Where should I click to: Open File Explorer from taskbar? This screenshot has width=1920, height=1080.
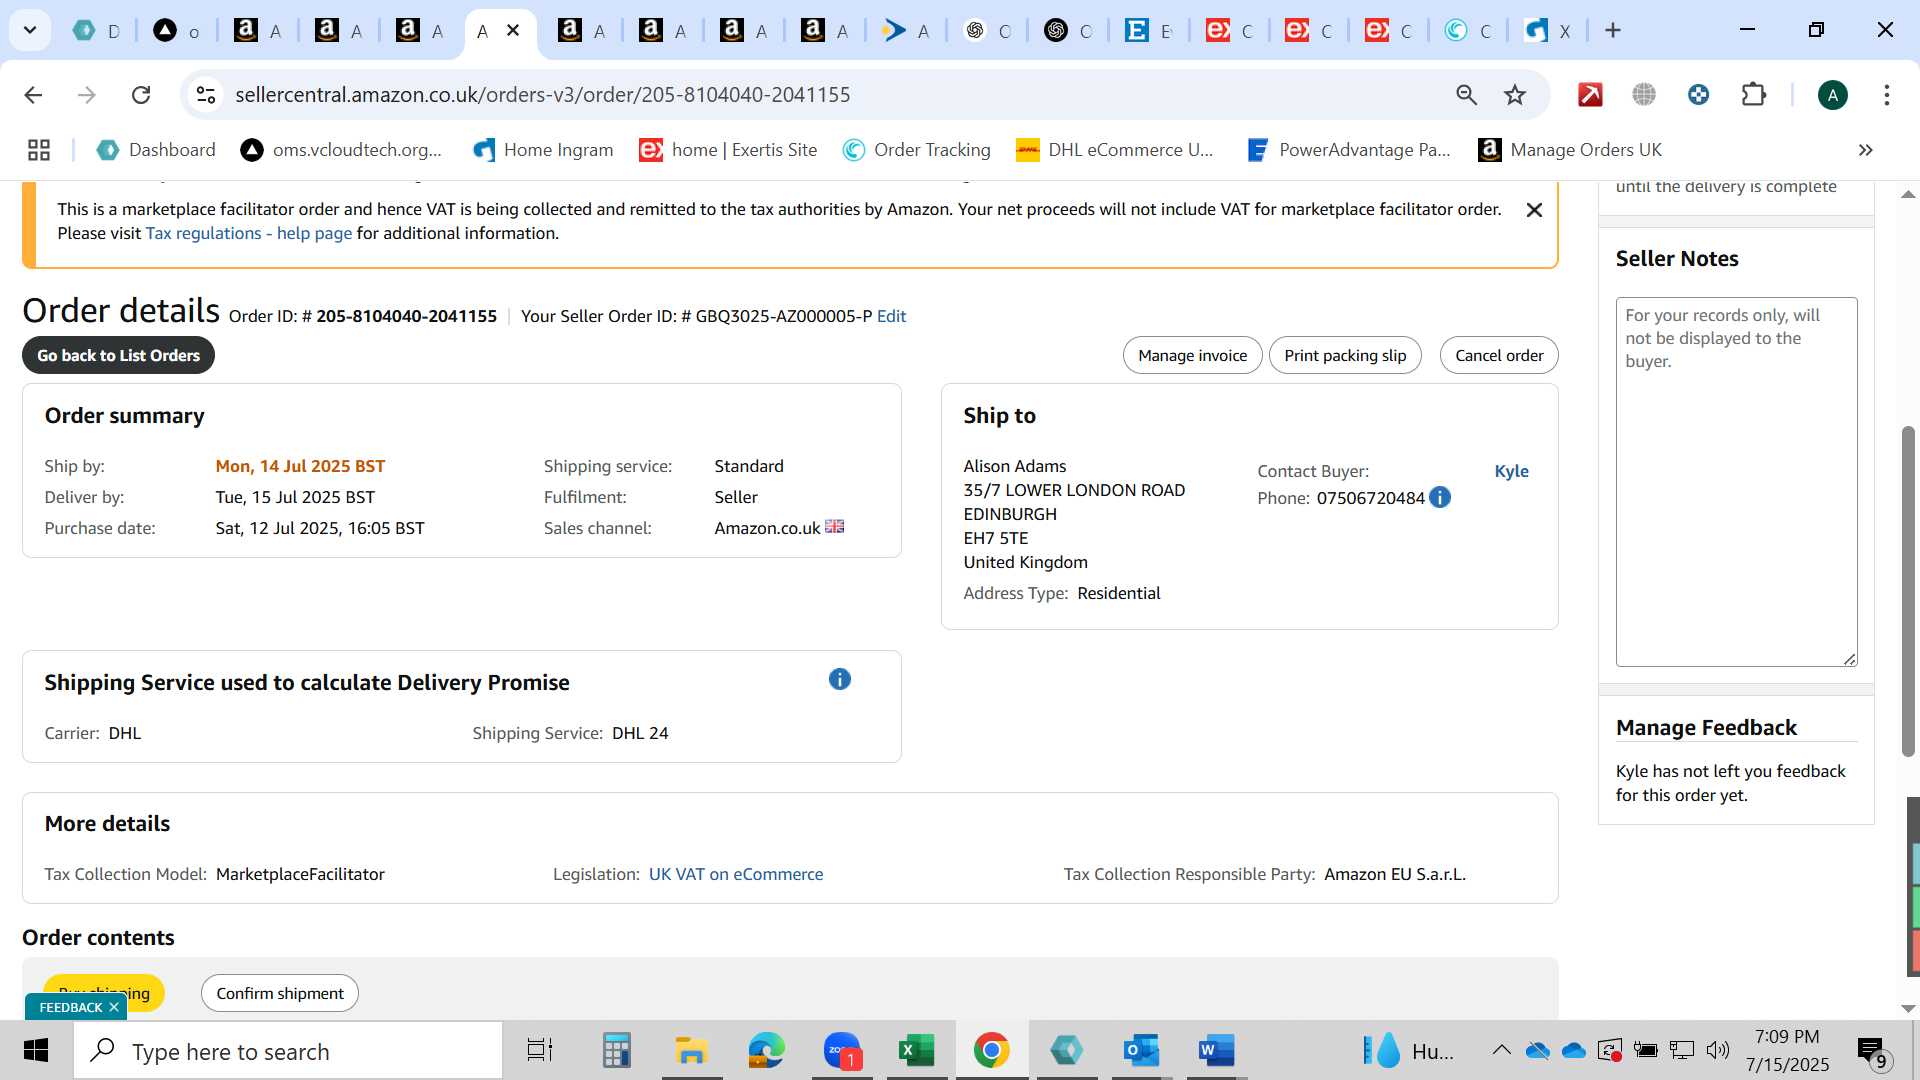click(x=691, y=1051)
